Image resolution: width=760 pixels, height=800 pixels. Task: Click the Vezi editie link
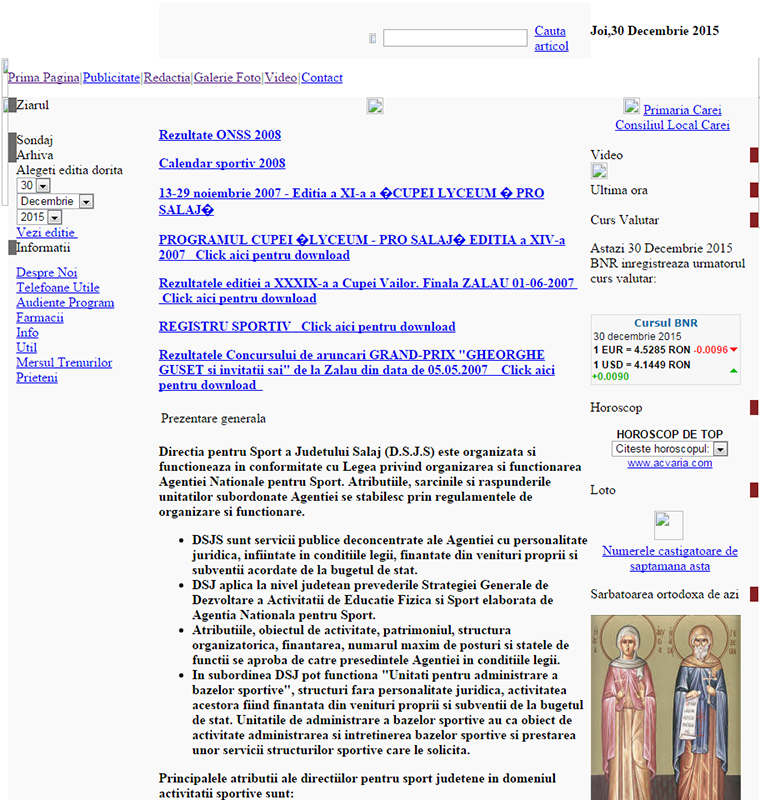point(46,232)
